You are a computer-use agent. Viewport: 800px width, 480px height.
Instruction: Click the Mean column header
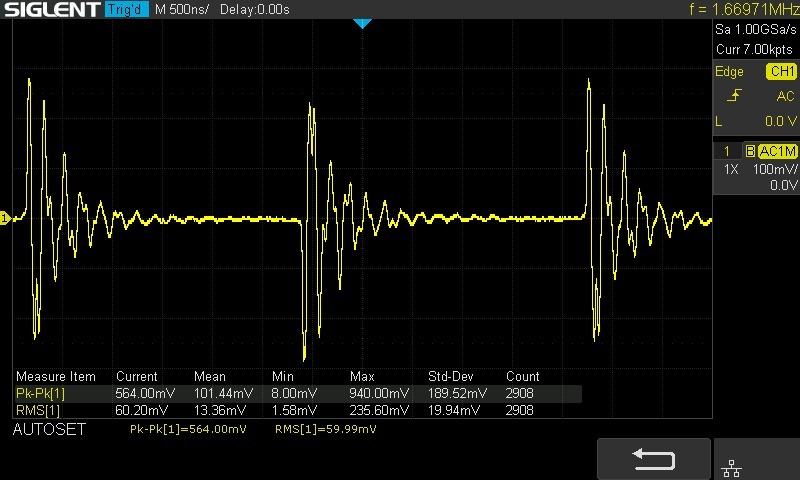[209, 376]
